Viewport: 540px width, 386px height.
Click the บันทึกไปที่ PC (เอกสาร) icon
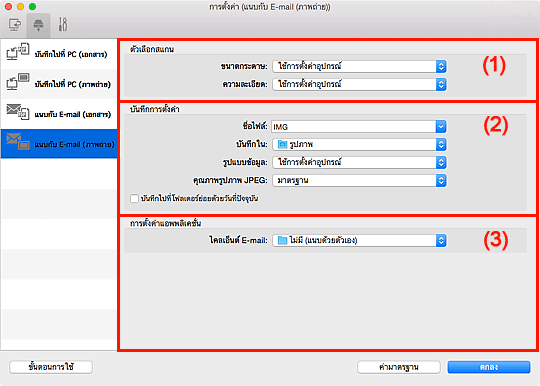[x=18, y=52]
